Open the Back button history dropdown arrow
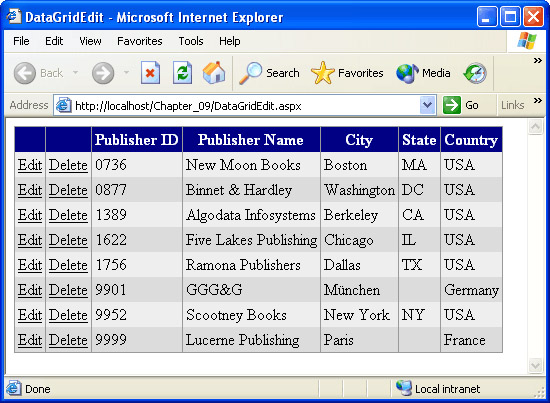This screenshot has width=550, height=403. point(75,73)
